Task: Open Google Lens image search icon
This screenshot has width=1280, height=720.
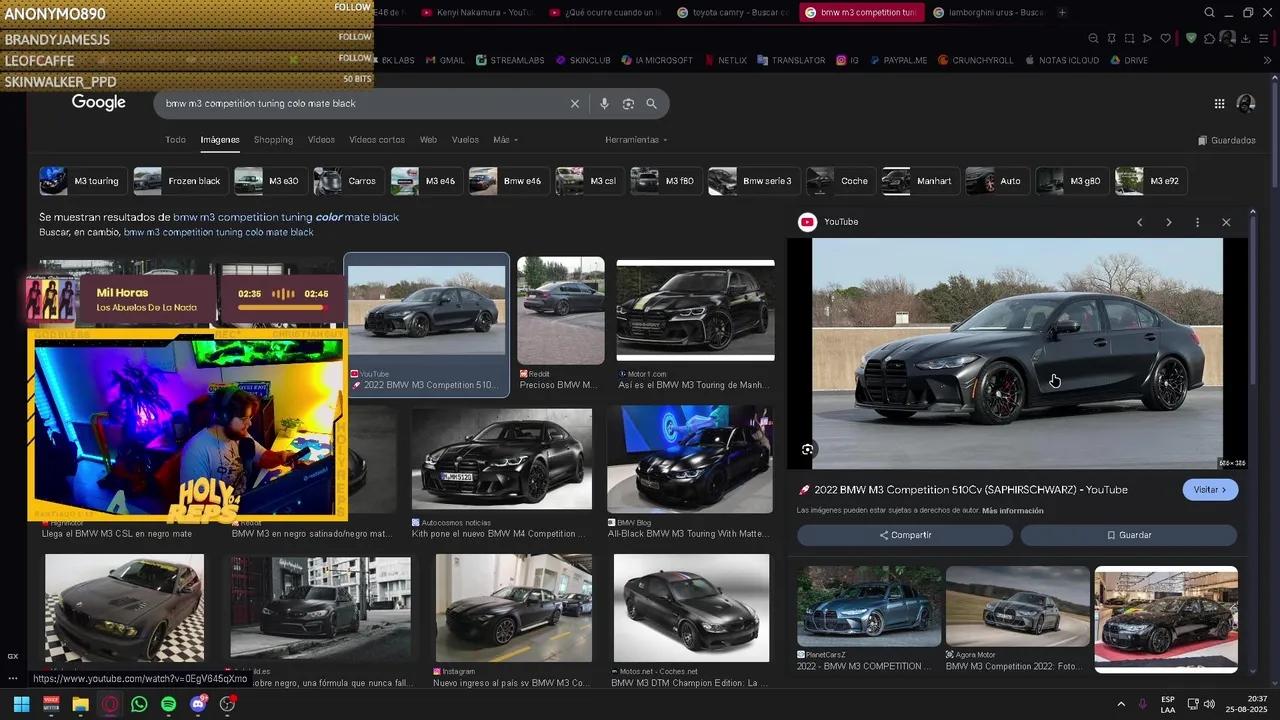Action: [628, 104]
